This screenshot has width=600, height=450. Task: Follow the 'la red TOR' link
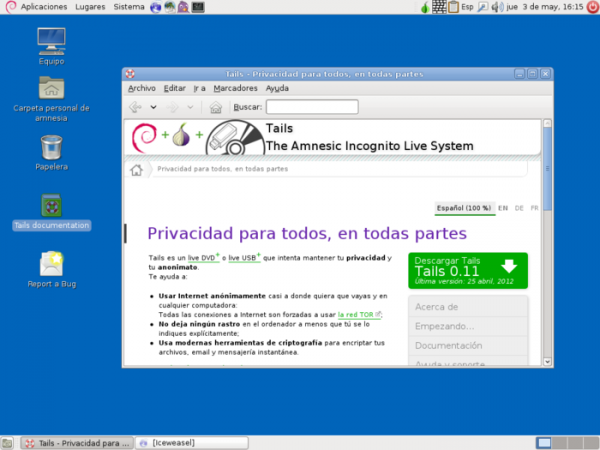pos(358,314)
